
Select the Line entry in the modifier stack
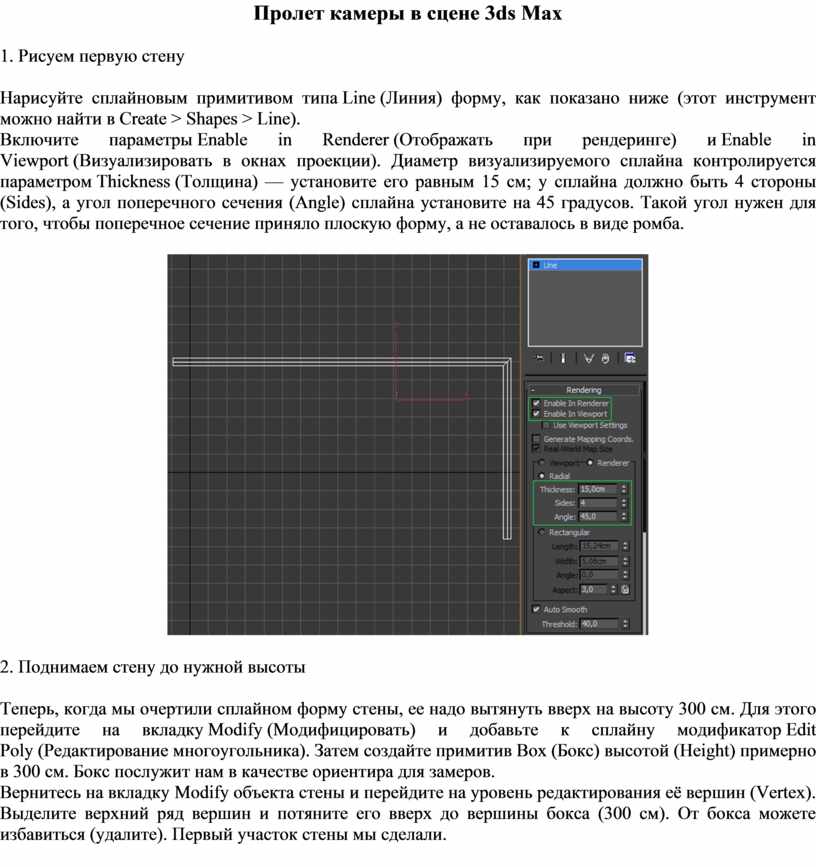(585, 265)
